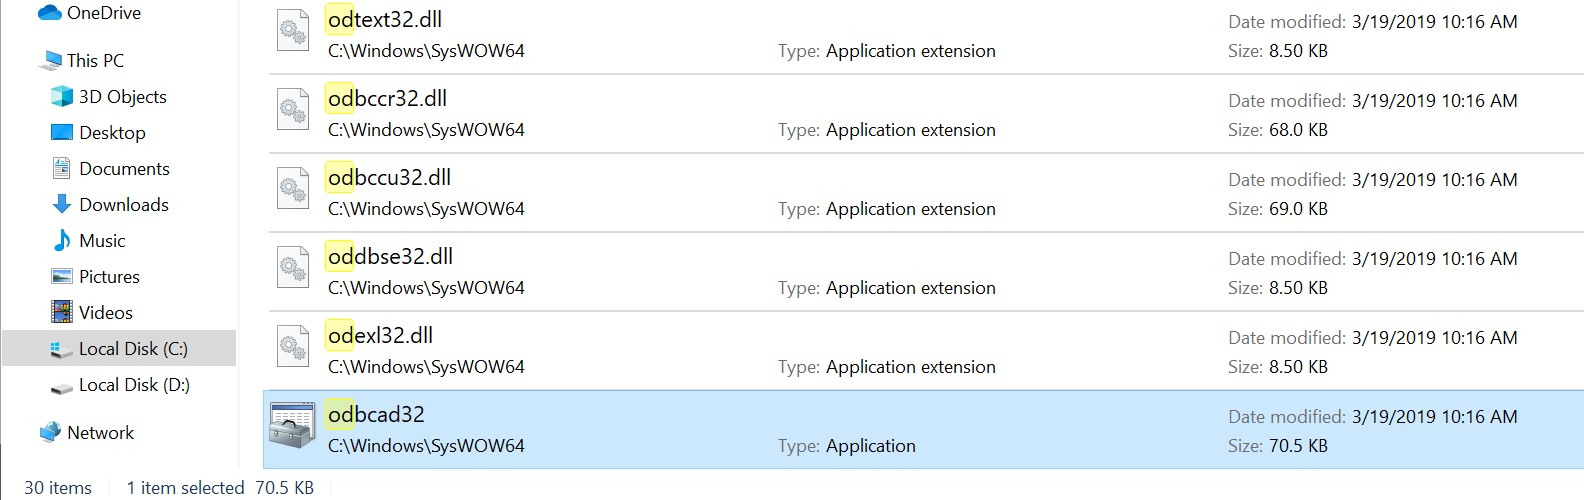Viewport: 1584px width, 500px height.
Task: Click the odbccr32.dll file icon
Action: point(293,109)
